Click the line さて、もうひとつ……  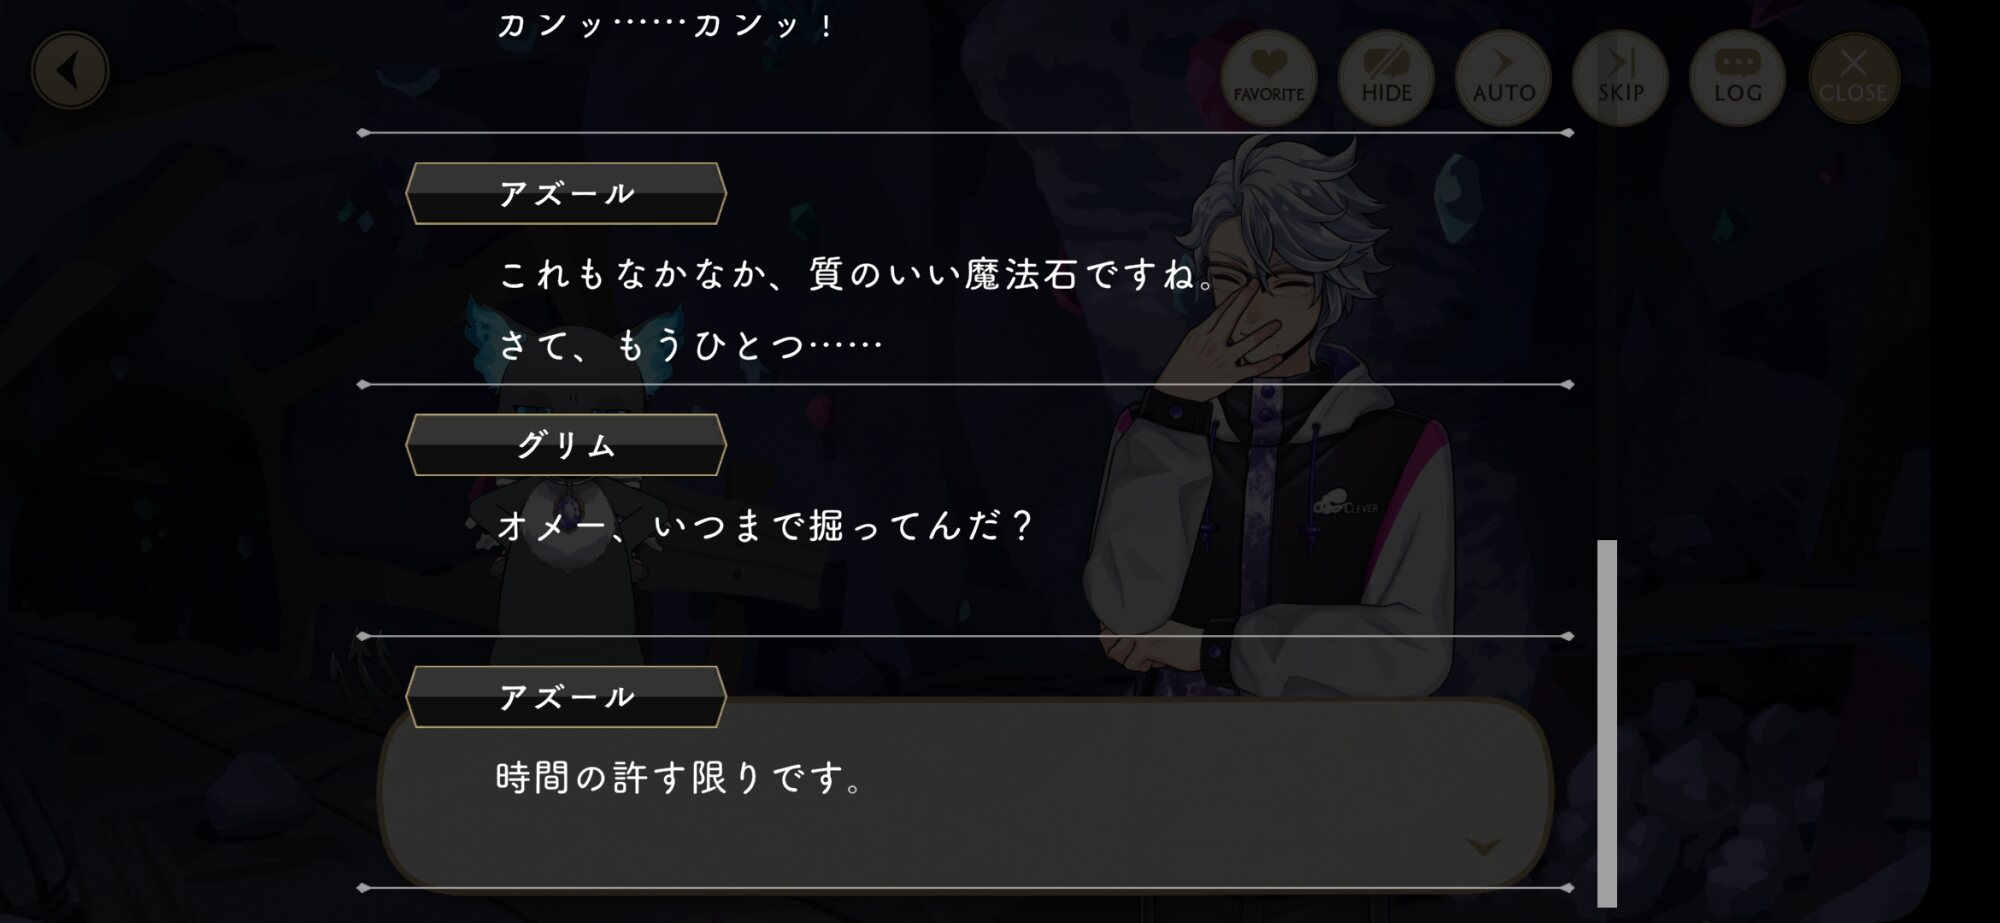(690, 345)
